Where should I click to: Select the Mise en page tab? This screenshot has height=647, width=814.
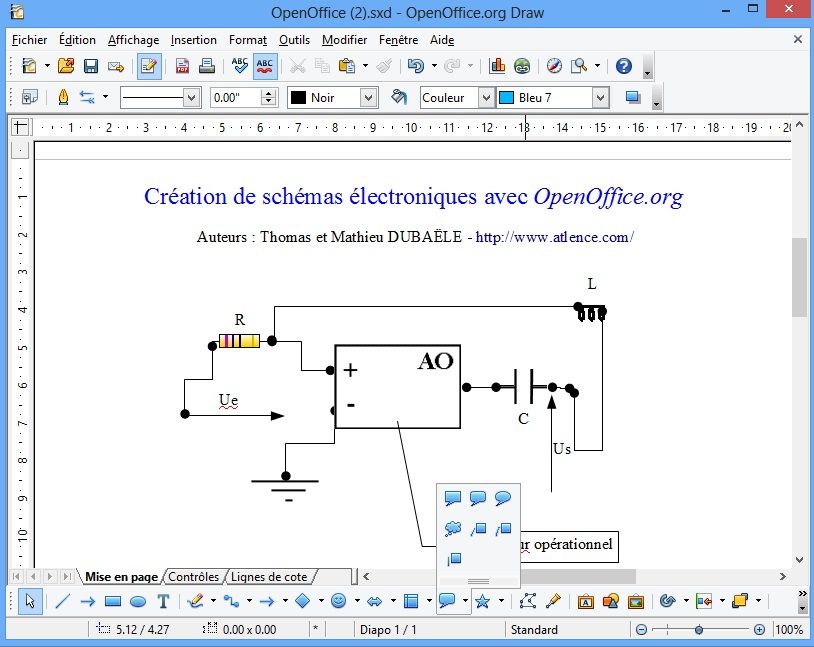[x=121, y=577]
